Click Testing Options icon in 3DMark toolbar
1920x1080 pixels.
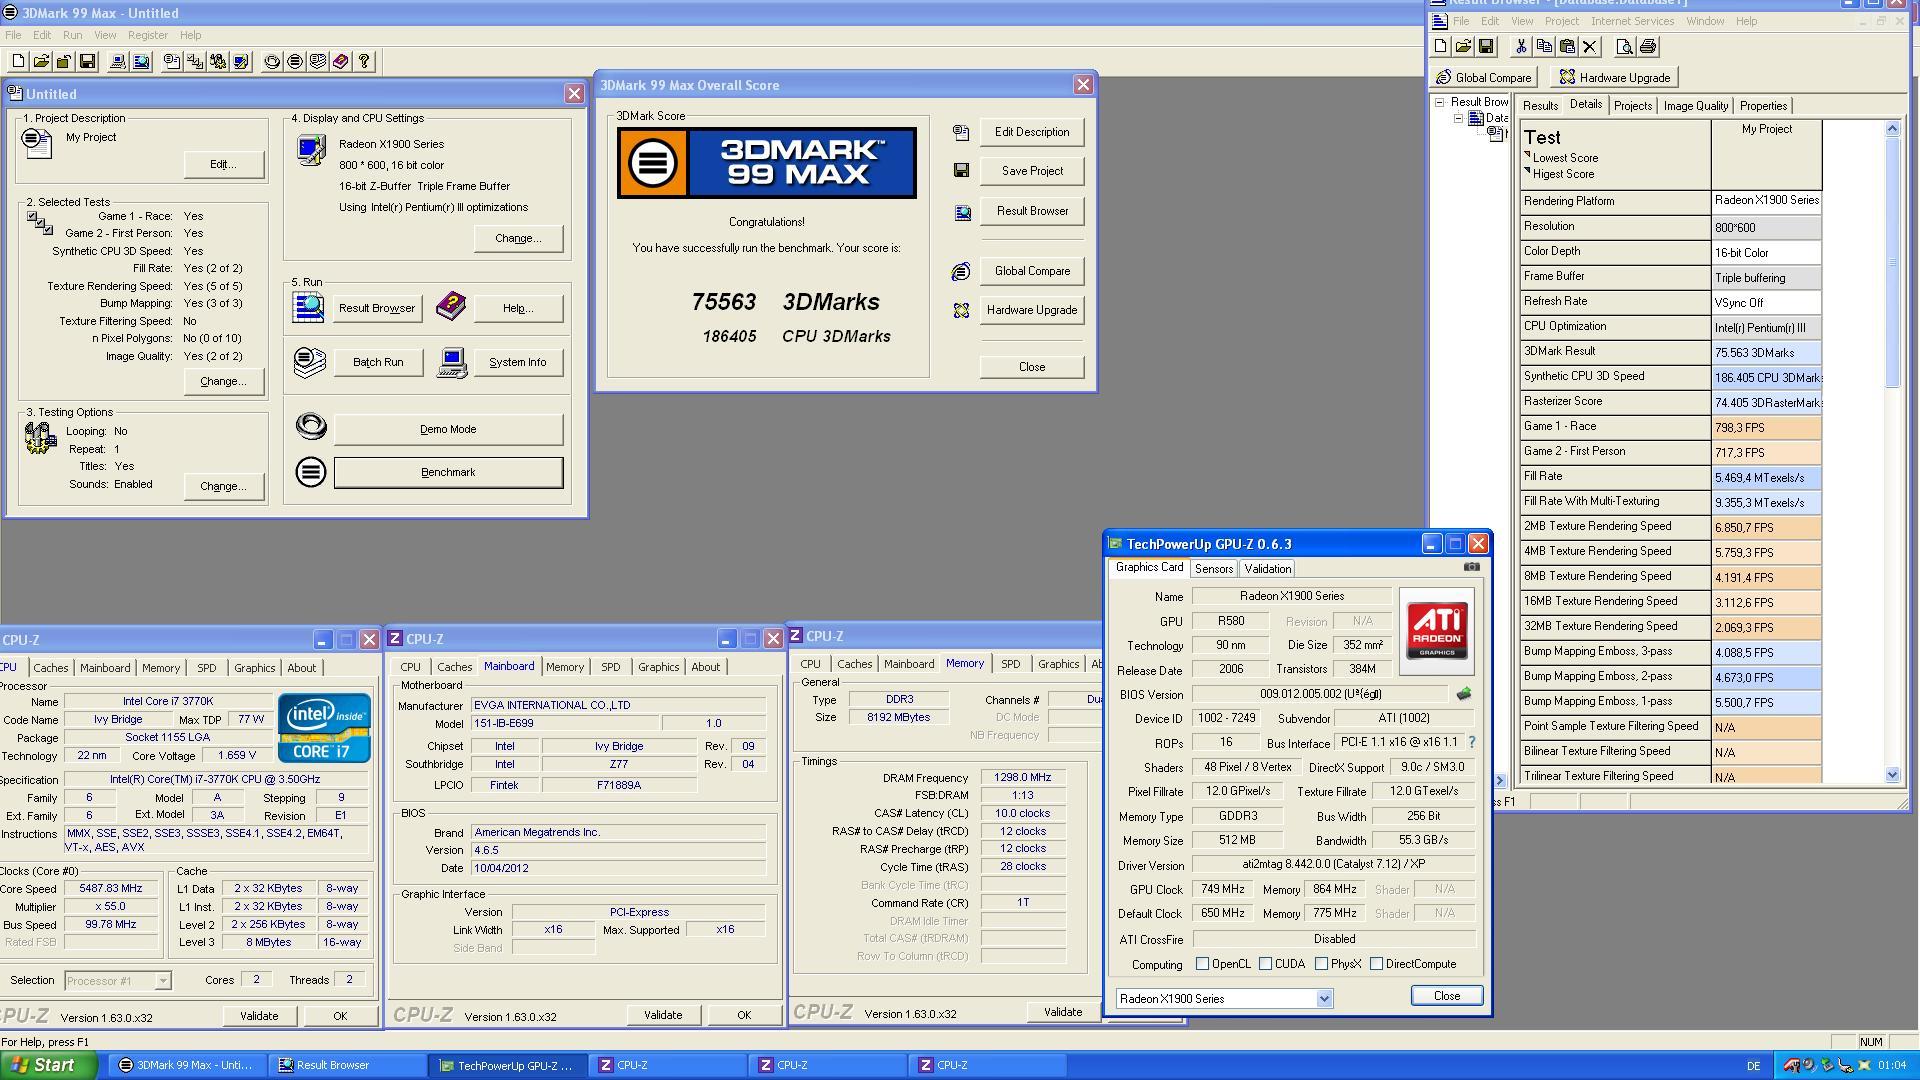click(x=218, y=62)
